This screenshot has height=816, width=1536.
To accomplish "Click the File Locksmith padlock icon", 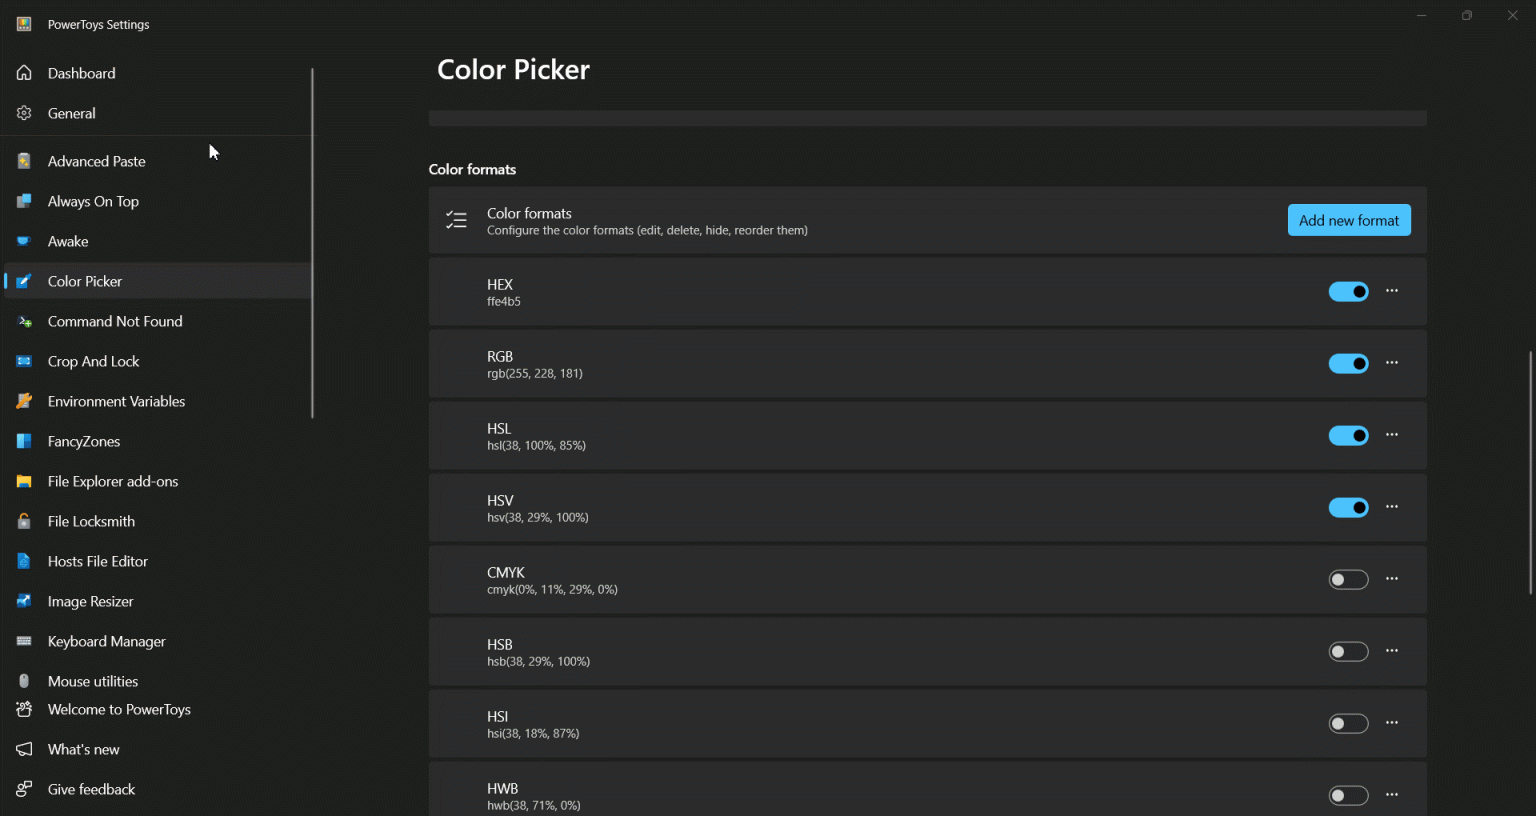I will click(x=23, y=521).
